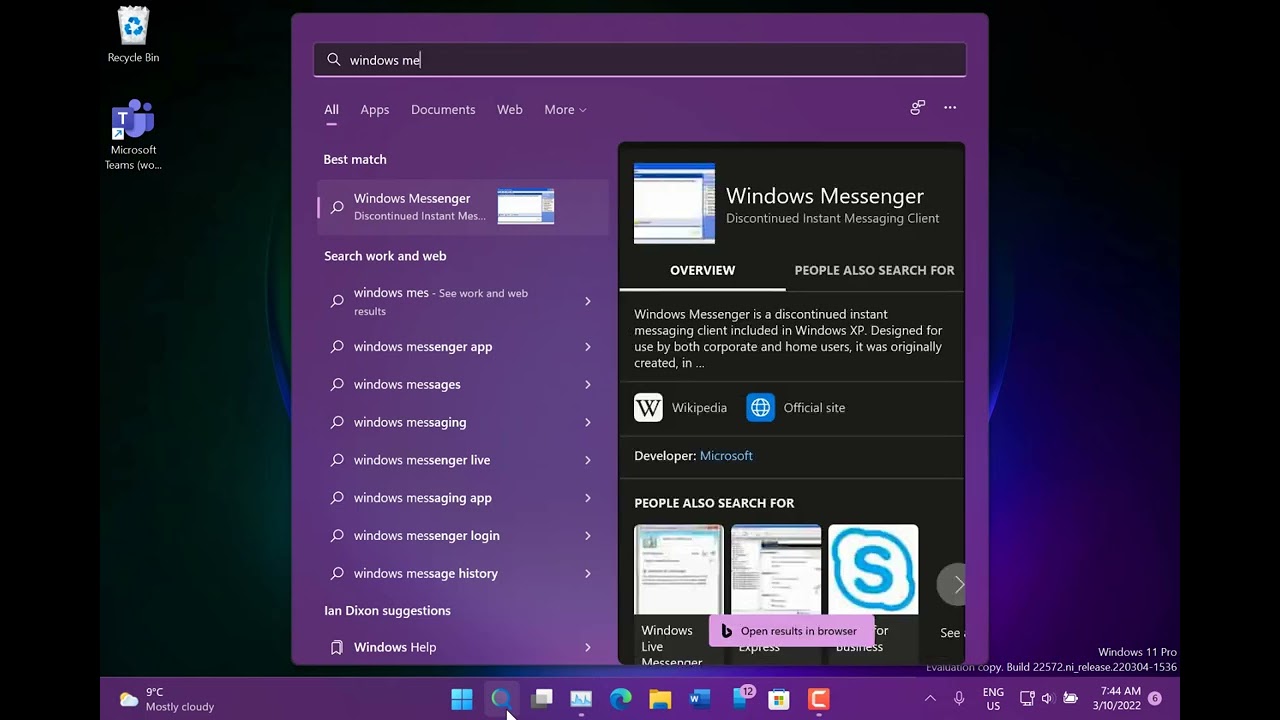1280x720 pixels.
Task: Expand arrow for 'windows messaging' row
Action: 588,423
